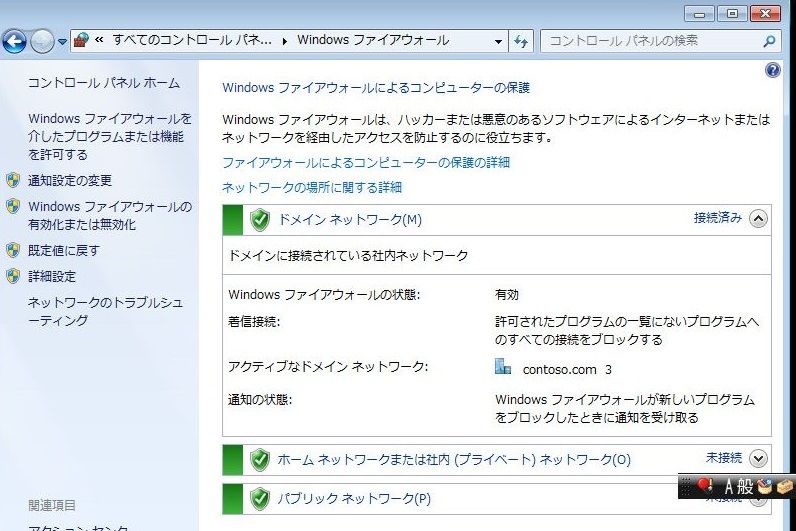Screen dimensions: 796x531
Task: Click 接続済み status text
Action: pyautogui.click(x=718, y=218)
